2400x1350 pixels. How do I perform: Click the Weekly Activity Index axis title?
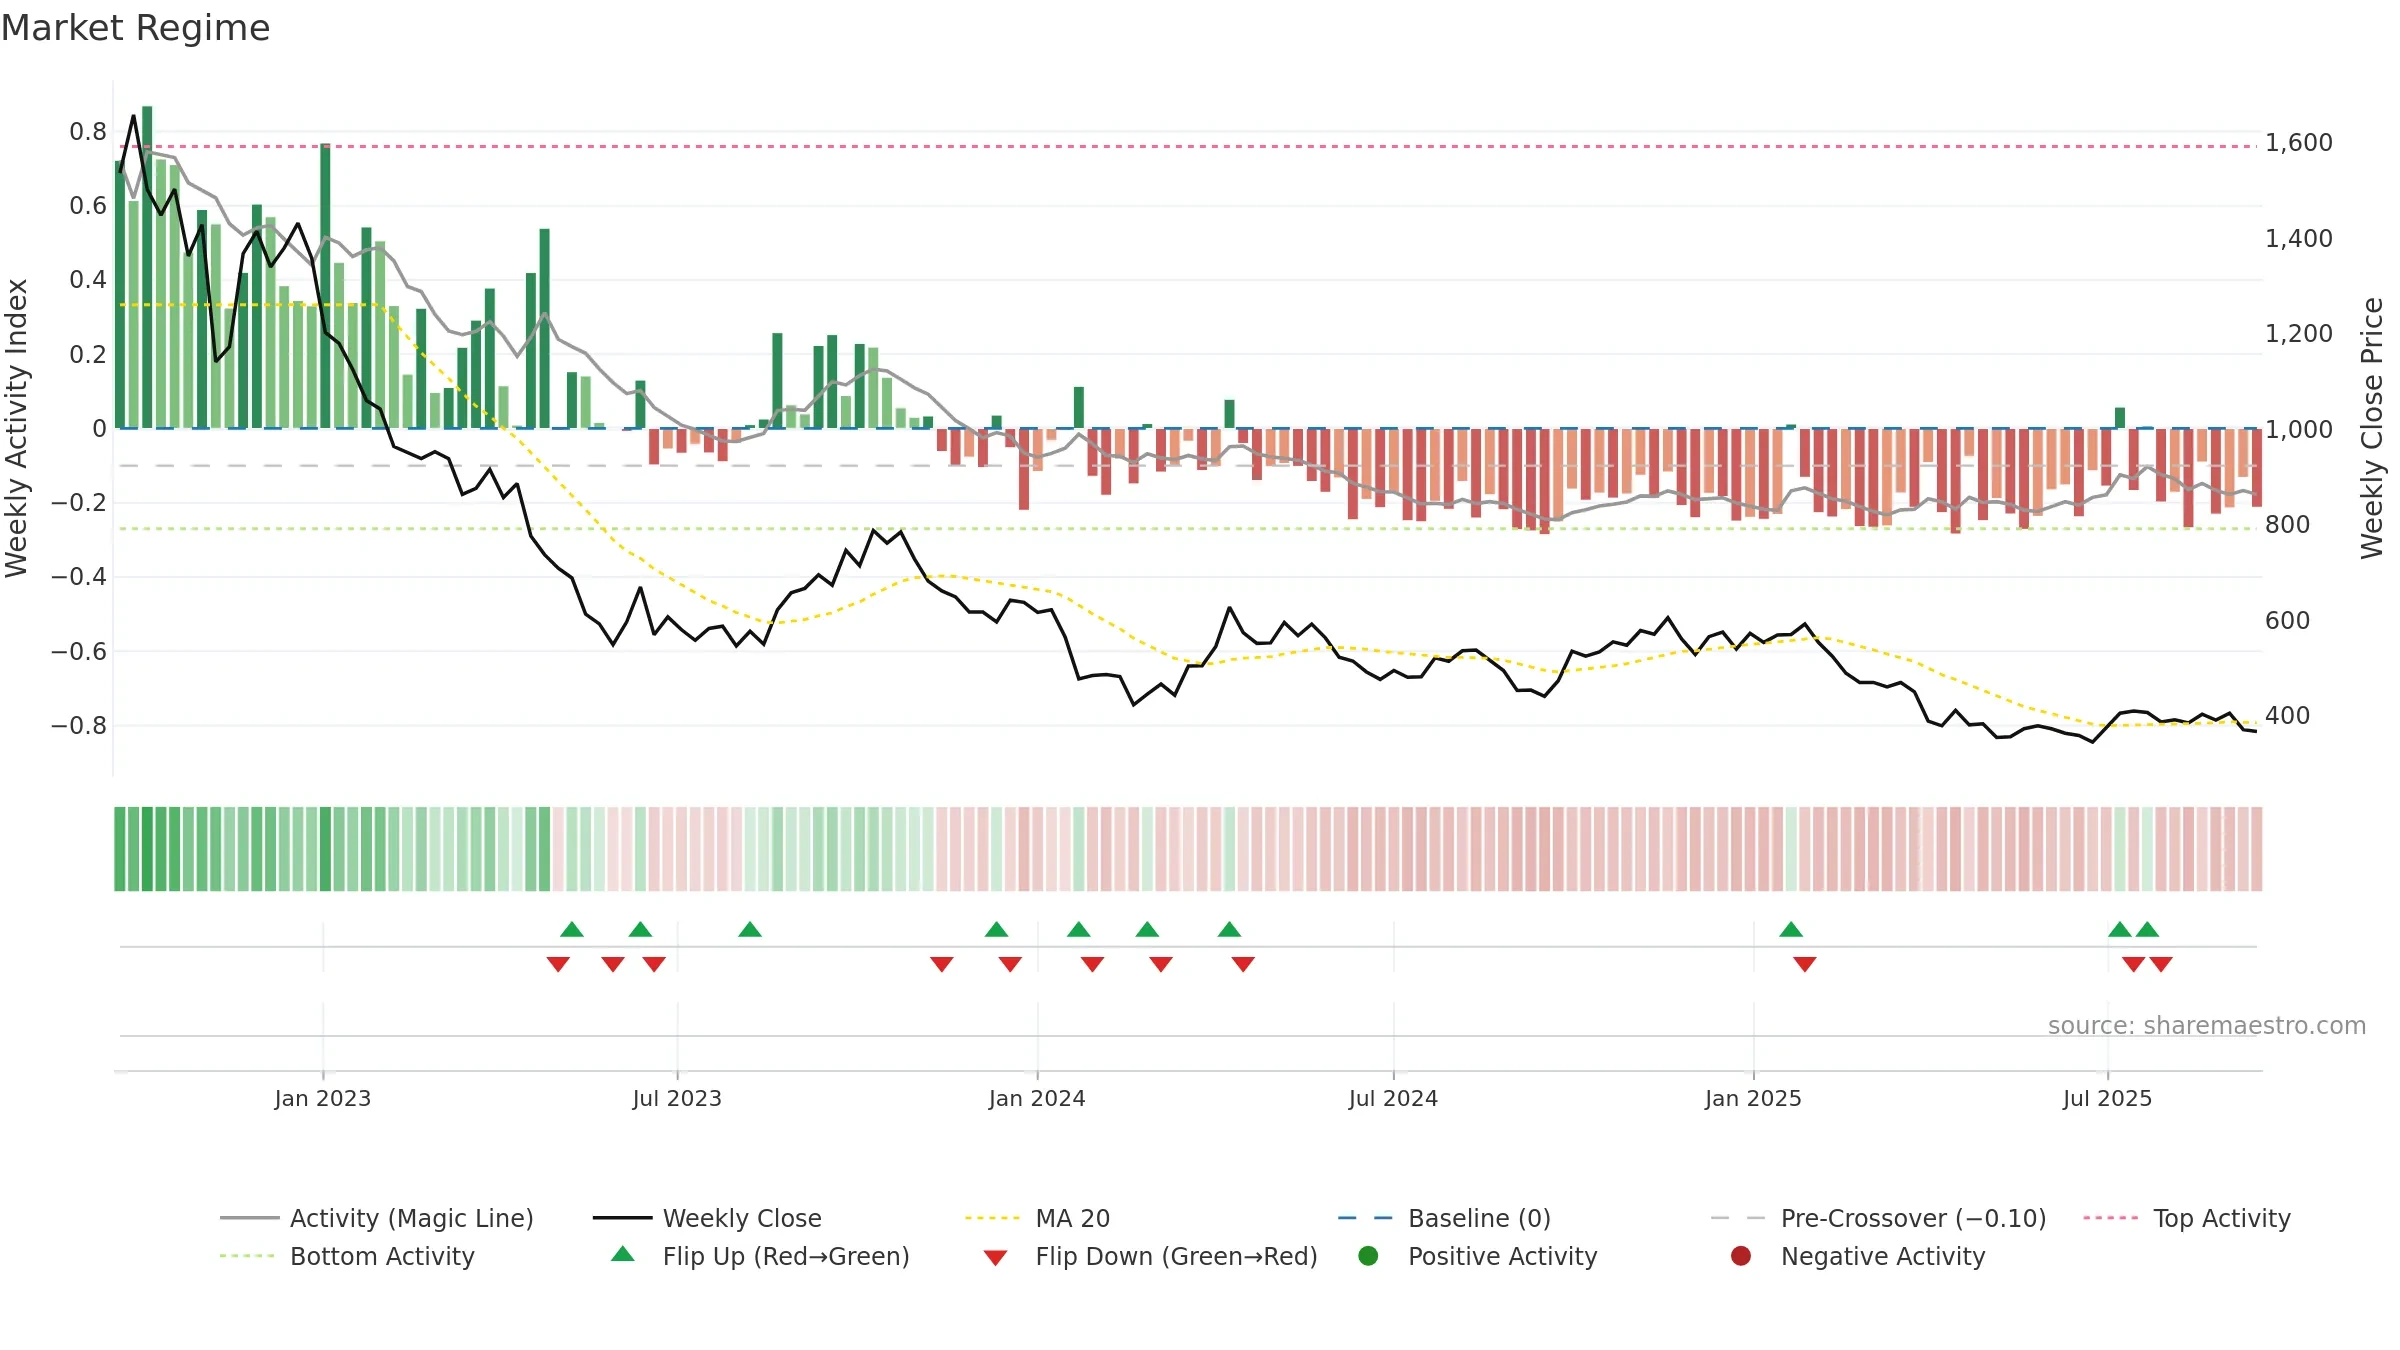(x=17, y=428)
